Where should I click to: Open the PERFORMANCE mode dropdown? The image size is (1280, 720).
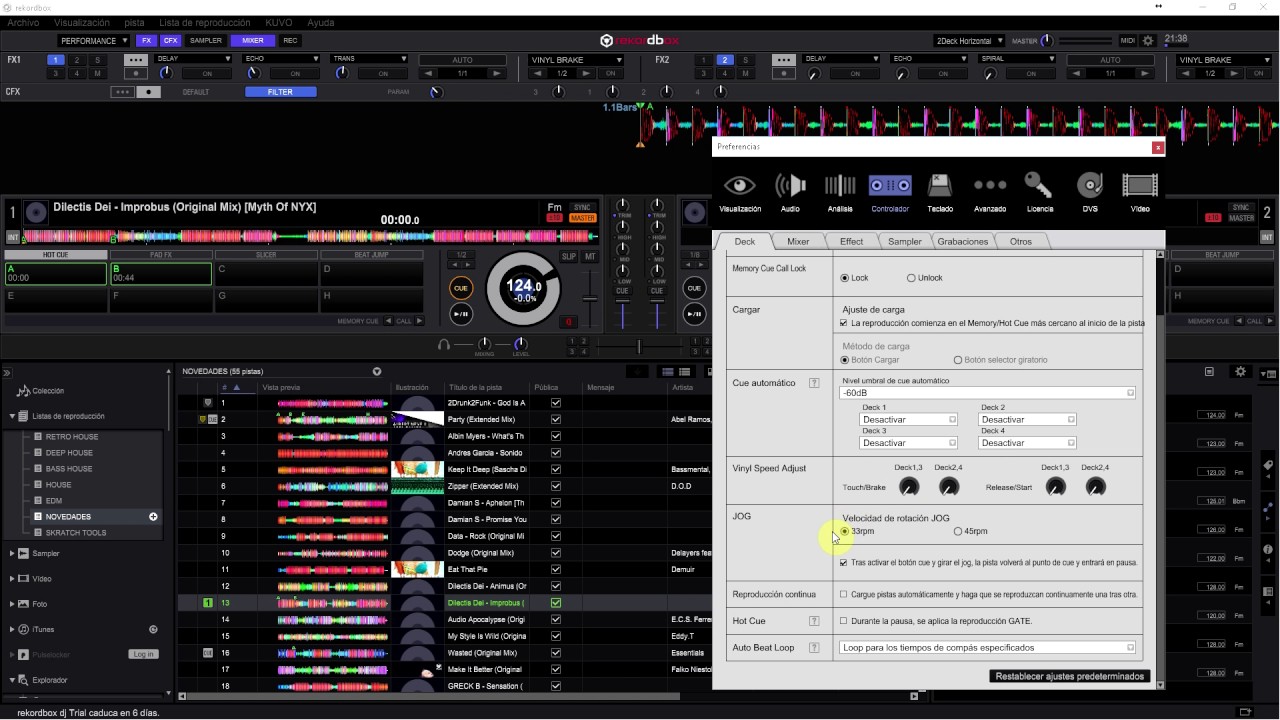pyautogui.click(x=93, y=41)
